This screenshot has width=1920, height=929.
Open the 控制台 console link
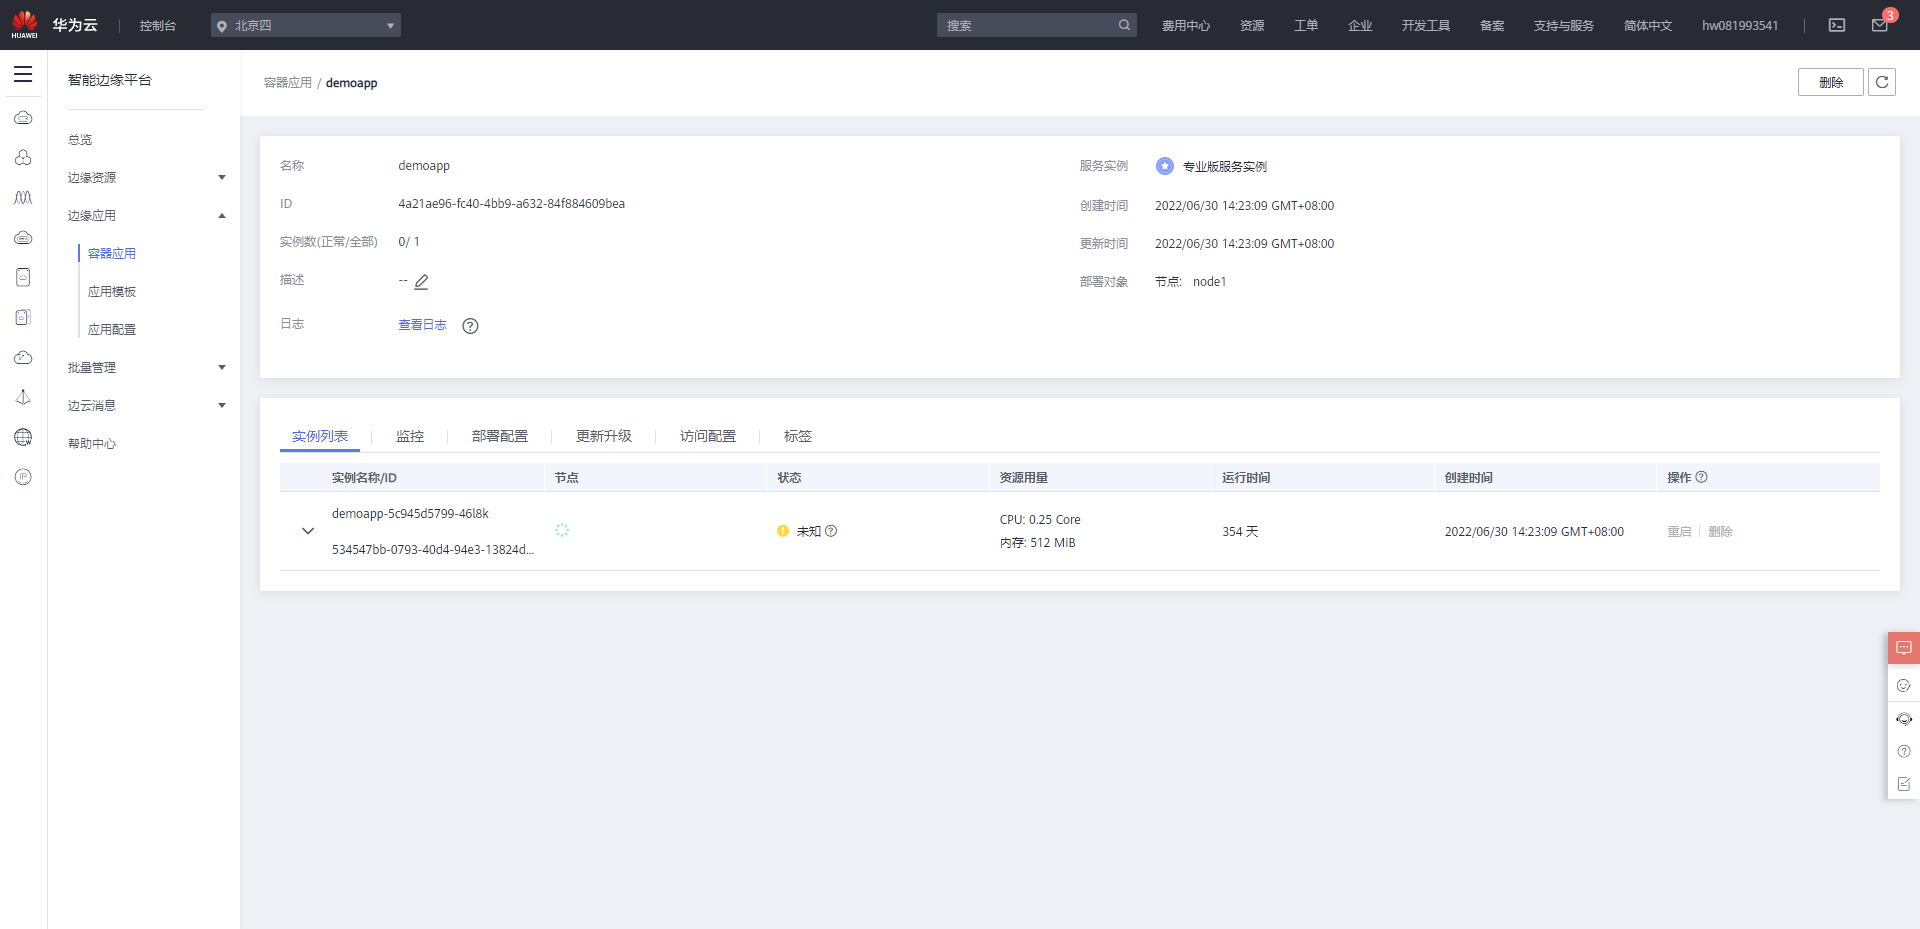158,26
